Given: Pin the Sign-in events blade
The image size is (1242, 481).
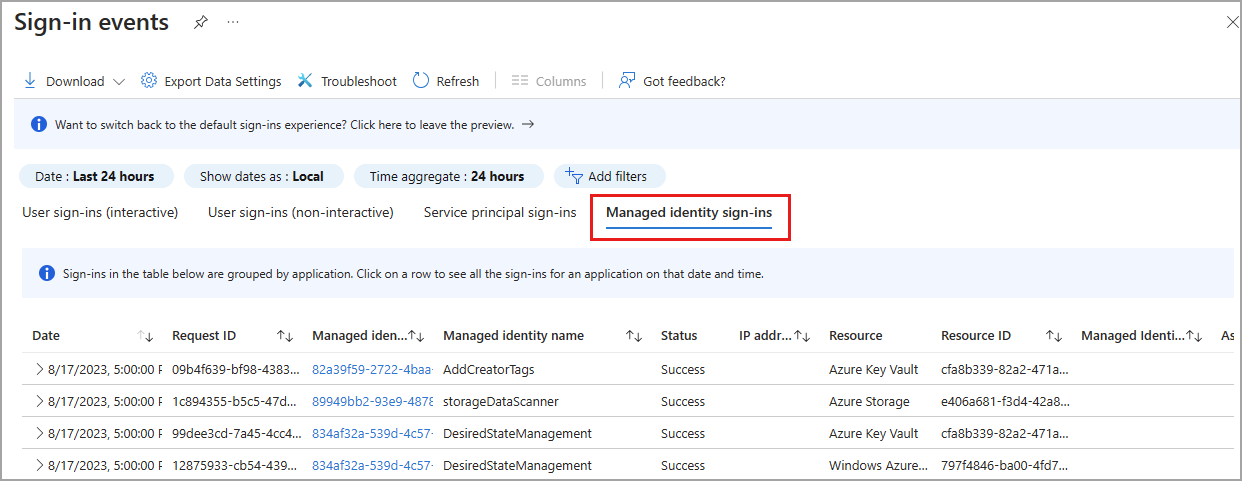Looking at the screenshot, I should click(x=201, y=22).
